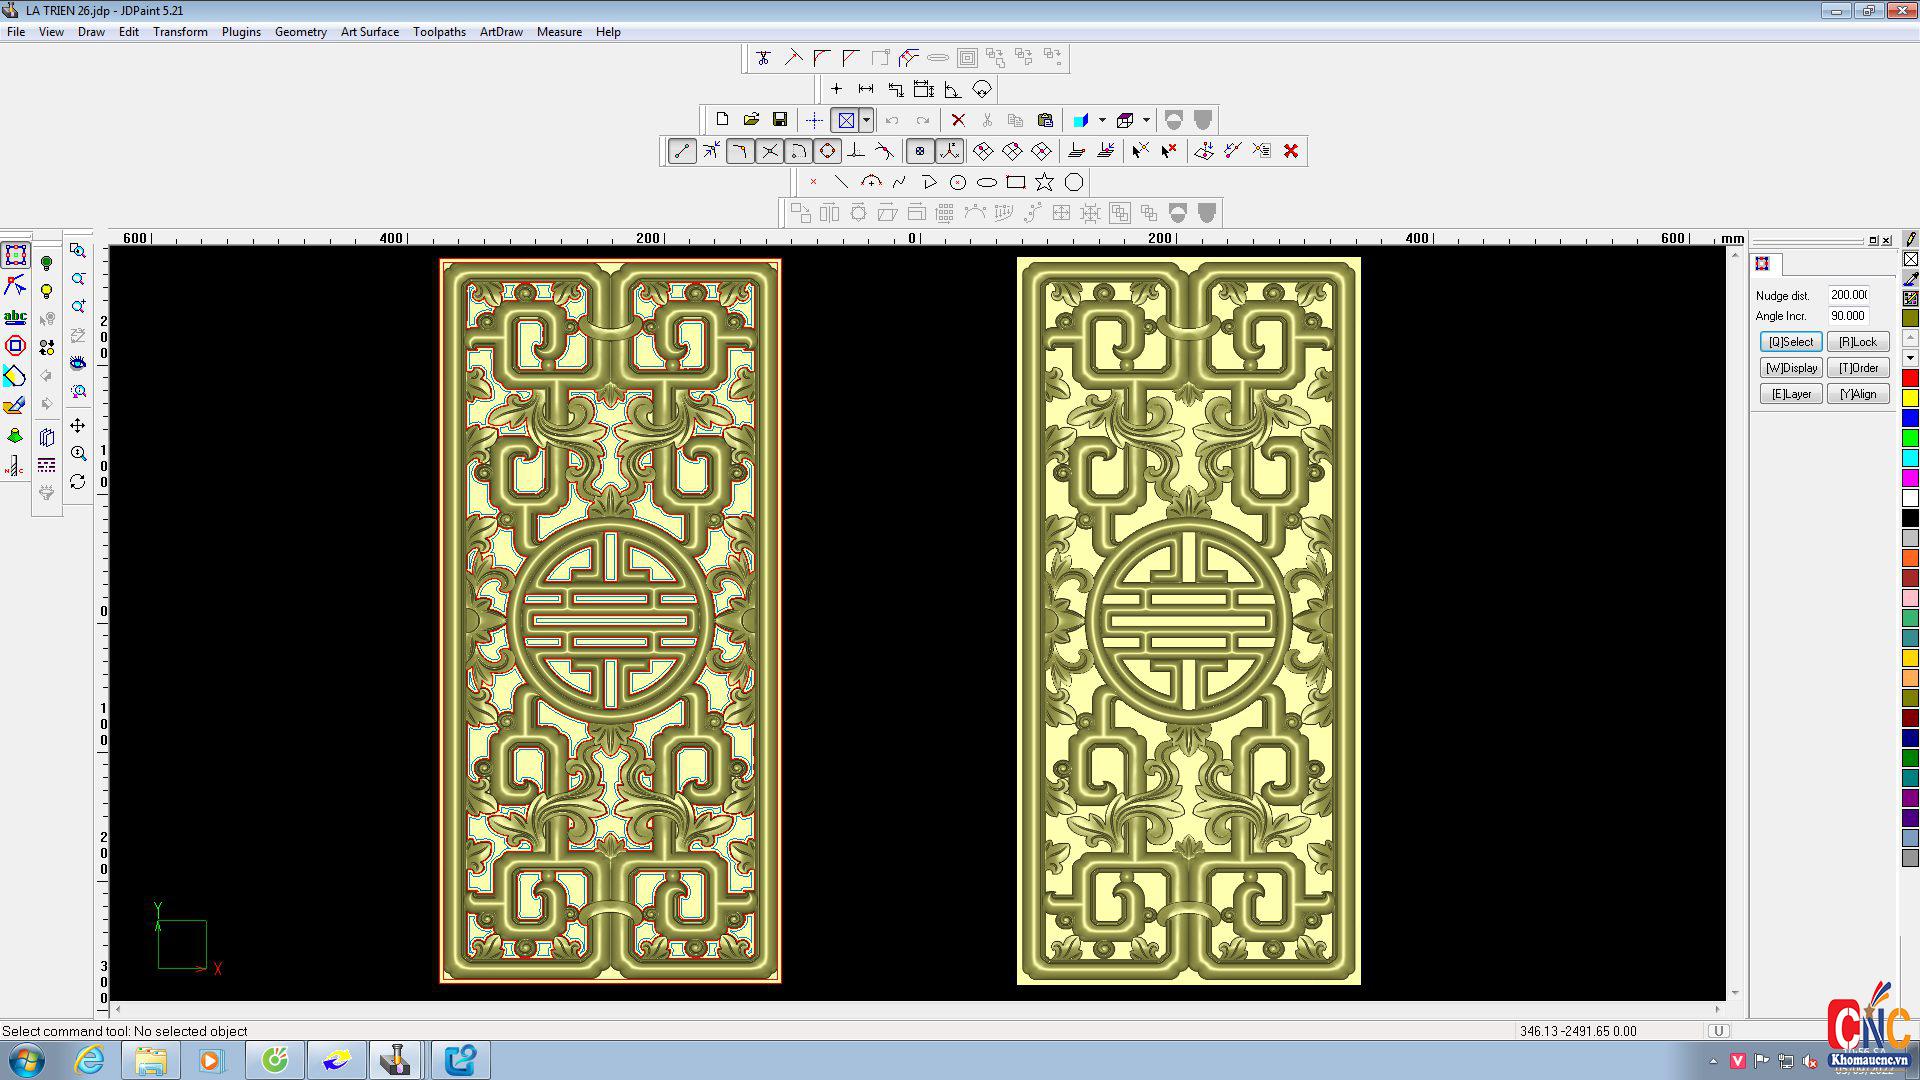
Task: Expand the display mode dropdown arrow
Action: (866, 120)
